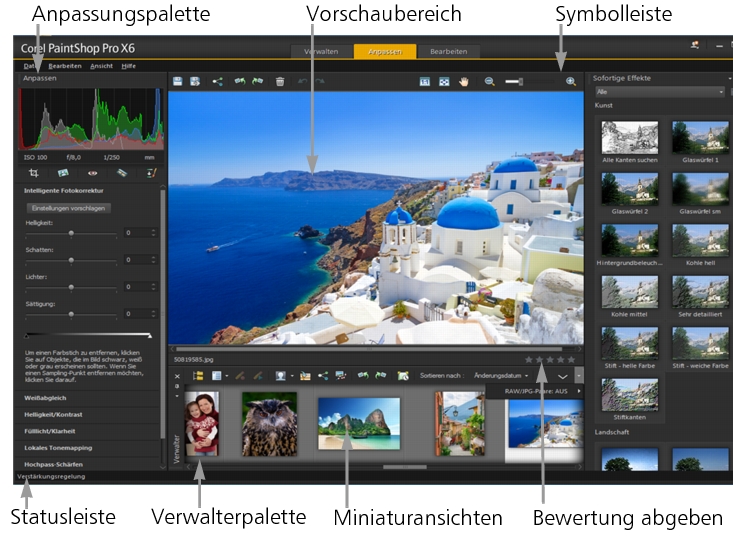This screenshot has width=733, height=539.
Task: Select the owl thumbnail in organizer
Action: [x=269, y=423]
